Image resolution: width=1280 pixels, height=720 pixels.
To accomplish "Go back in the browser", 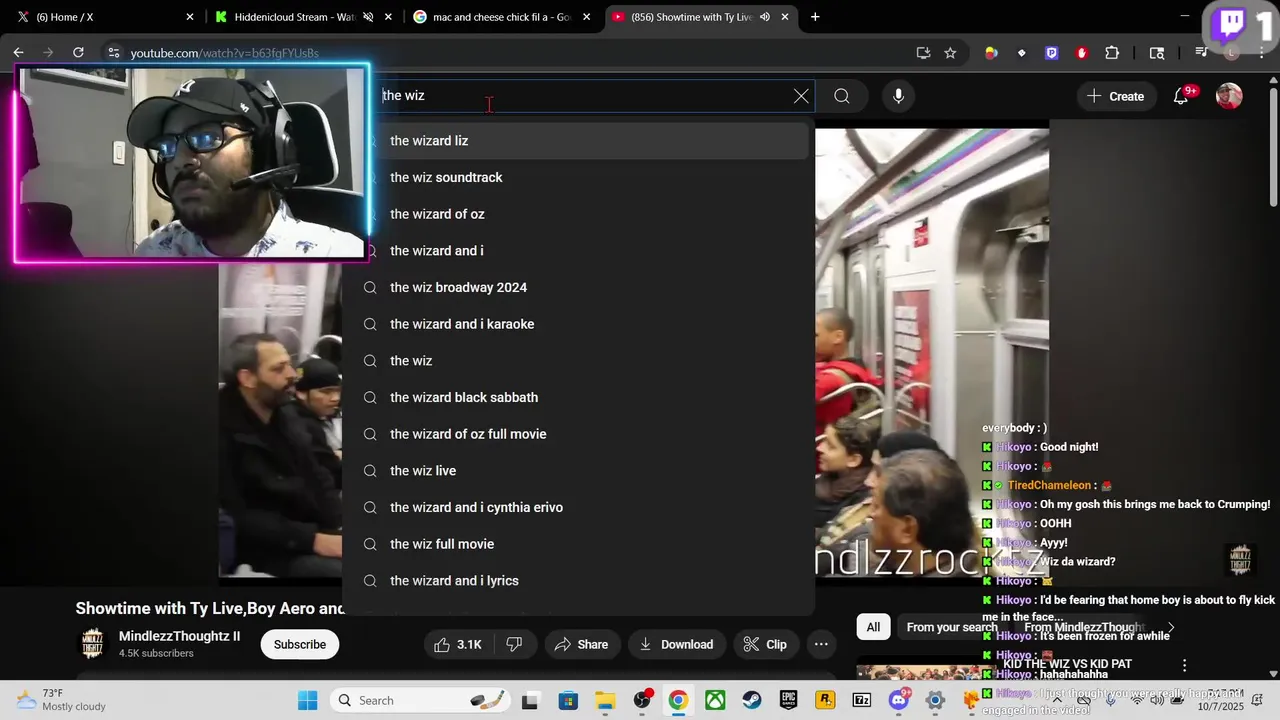I will (x=18, y=53).
